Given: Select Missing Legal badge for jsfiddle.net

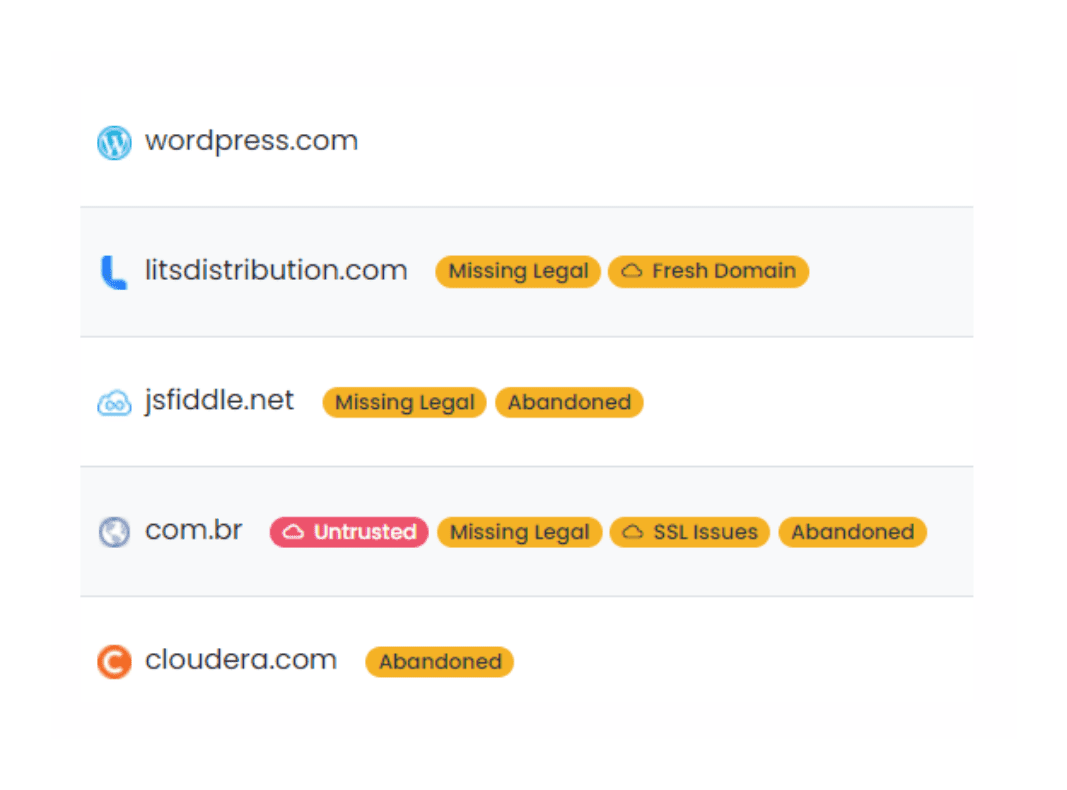Looking at the screenshot, I should 404,402.
